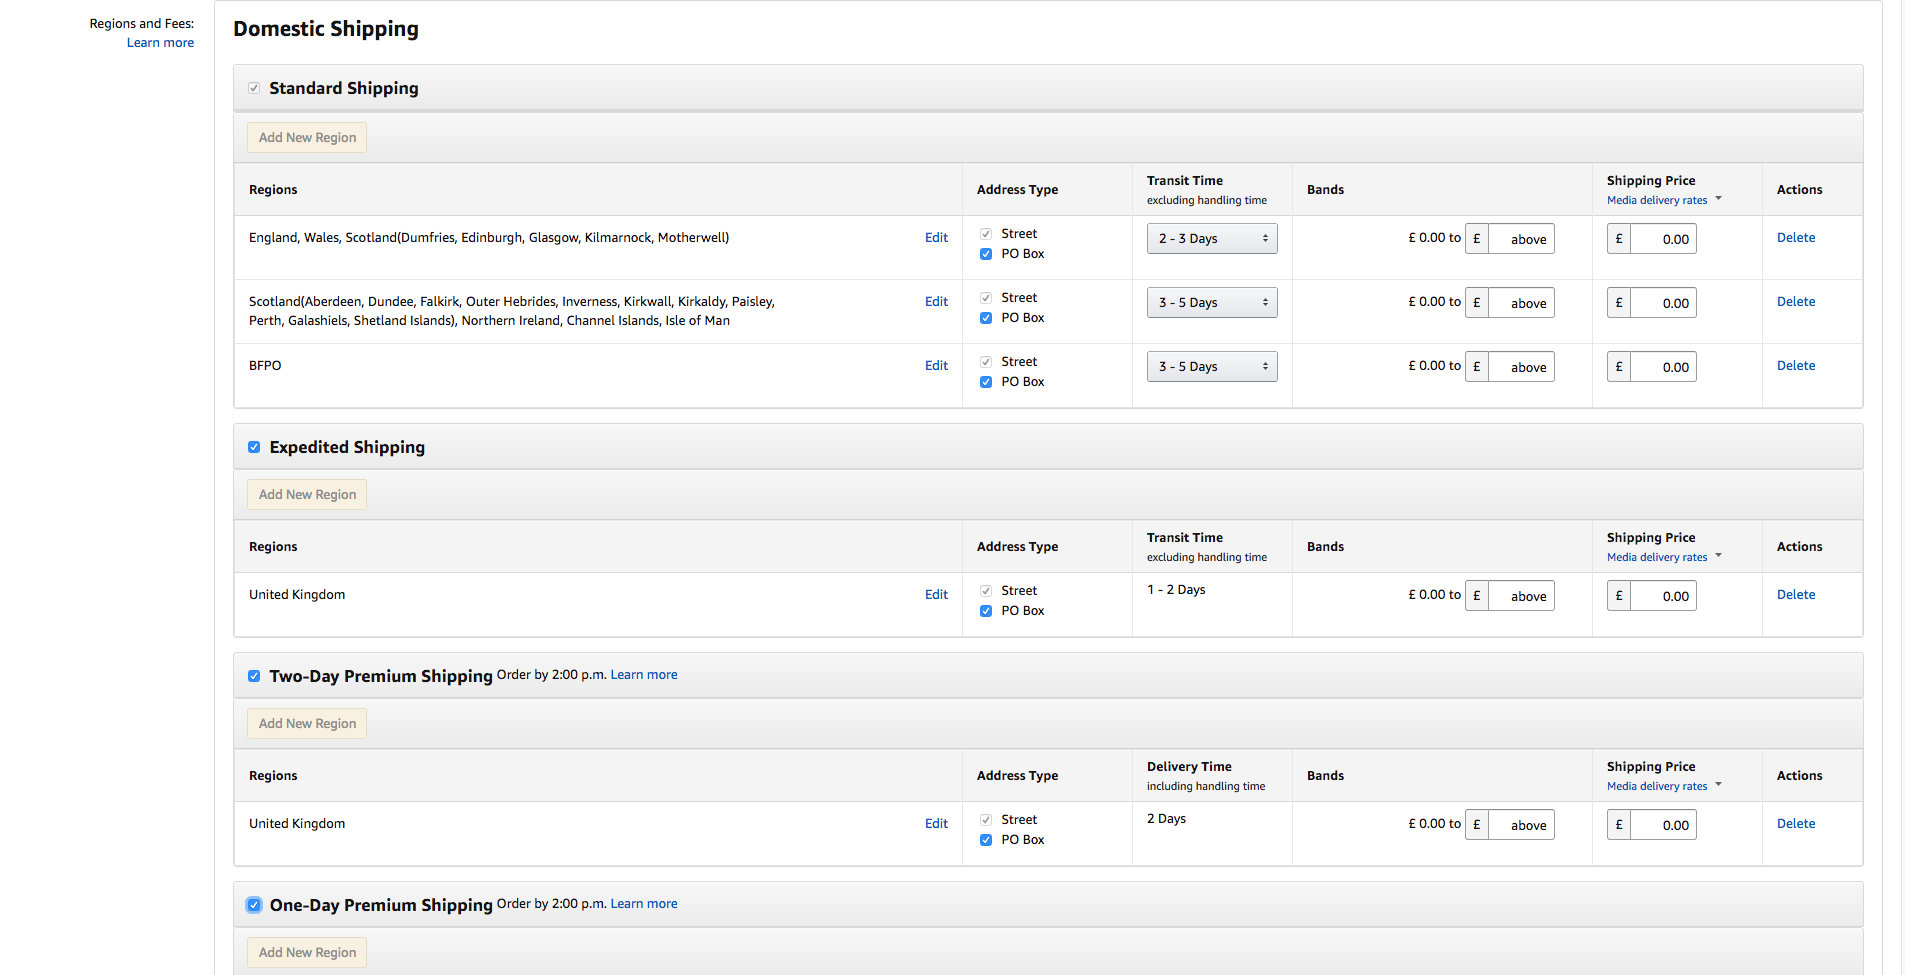Click band upper limit field for Two-Day Premium
The height and width of the screenshot is (975, 1905).
pyautogui.click(x=1521, y=825)
